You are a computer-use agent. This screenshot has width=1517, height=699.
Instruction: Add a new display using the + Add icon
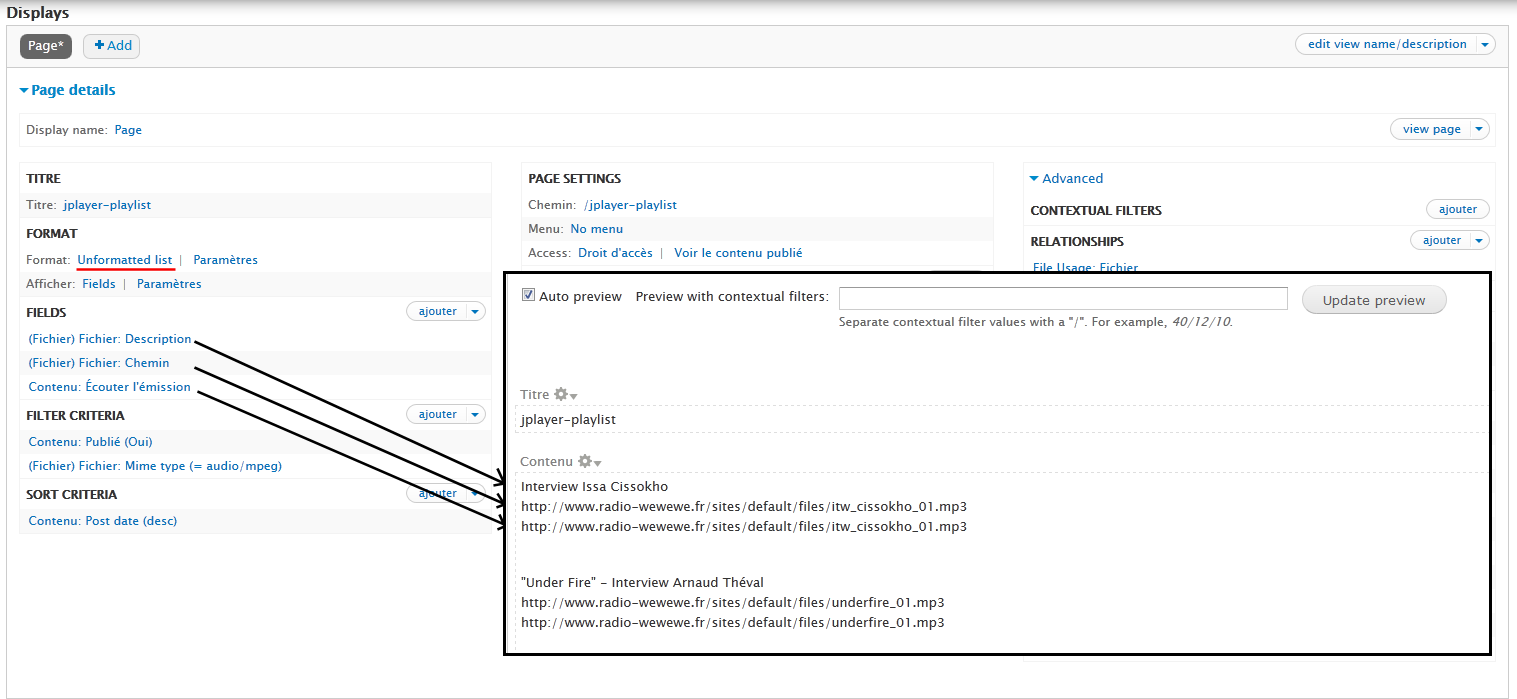(x=111, y=45)
